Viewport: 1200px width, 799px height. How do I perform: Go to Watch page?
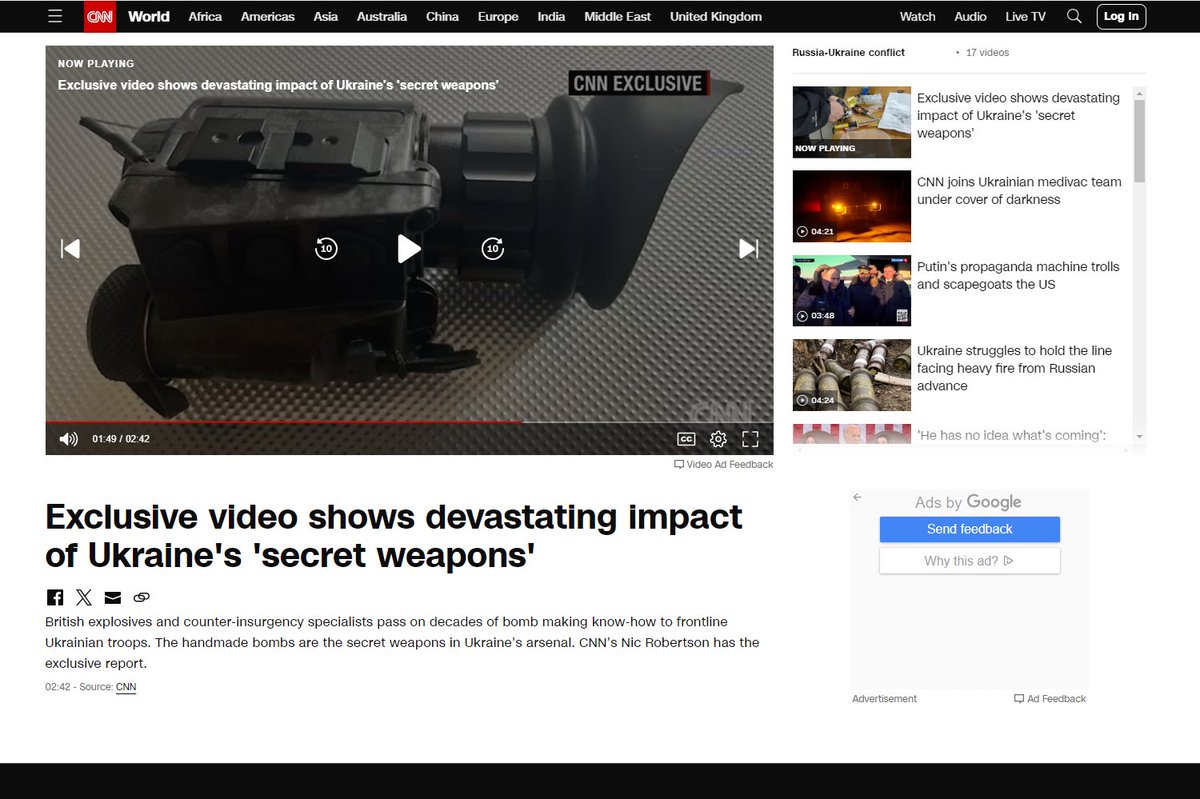[918, 16]
